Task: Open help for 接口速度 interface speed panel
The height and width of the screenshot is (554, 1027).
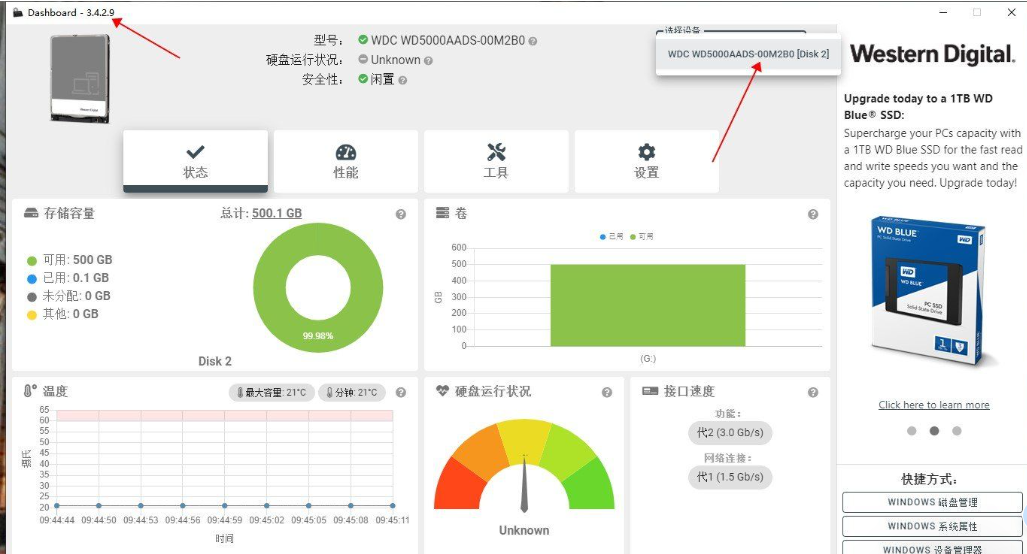Action: tap(813, 392)
